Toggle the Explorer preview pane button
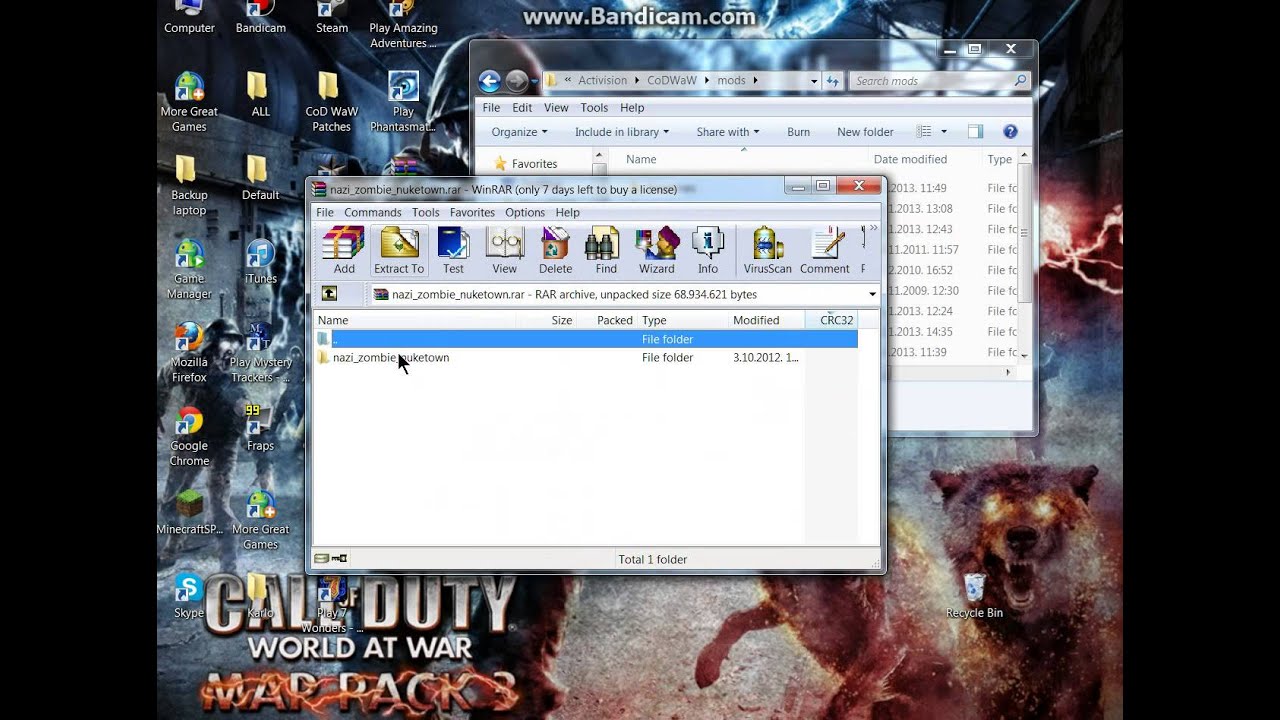Image resolution: width=1280 pixels, height=720 pixels. point(975,132)
